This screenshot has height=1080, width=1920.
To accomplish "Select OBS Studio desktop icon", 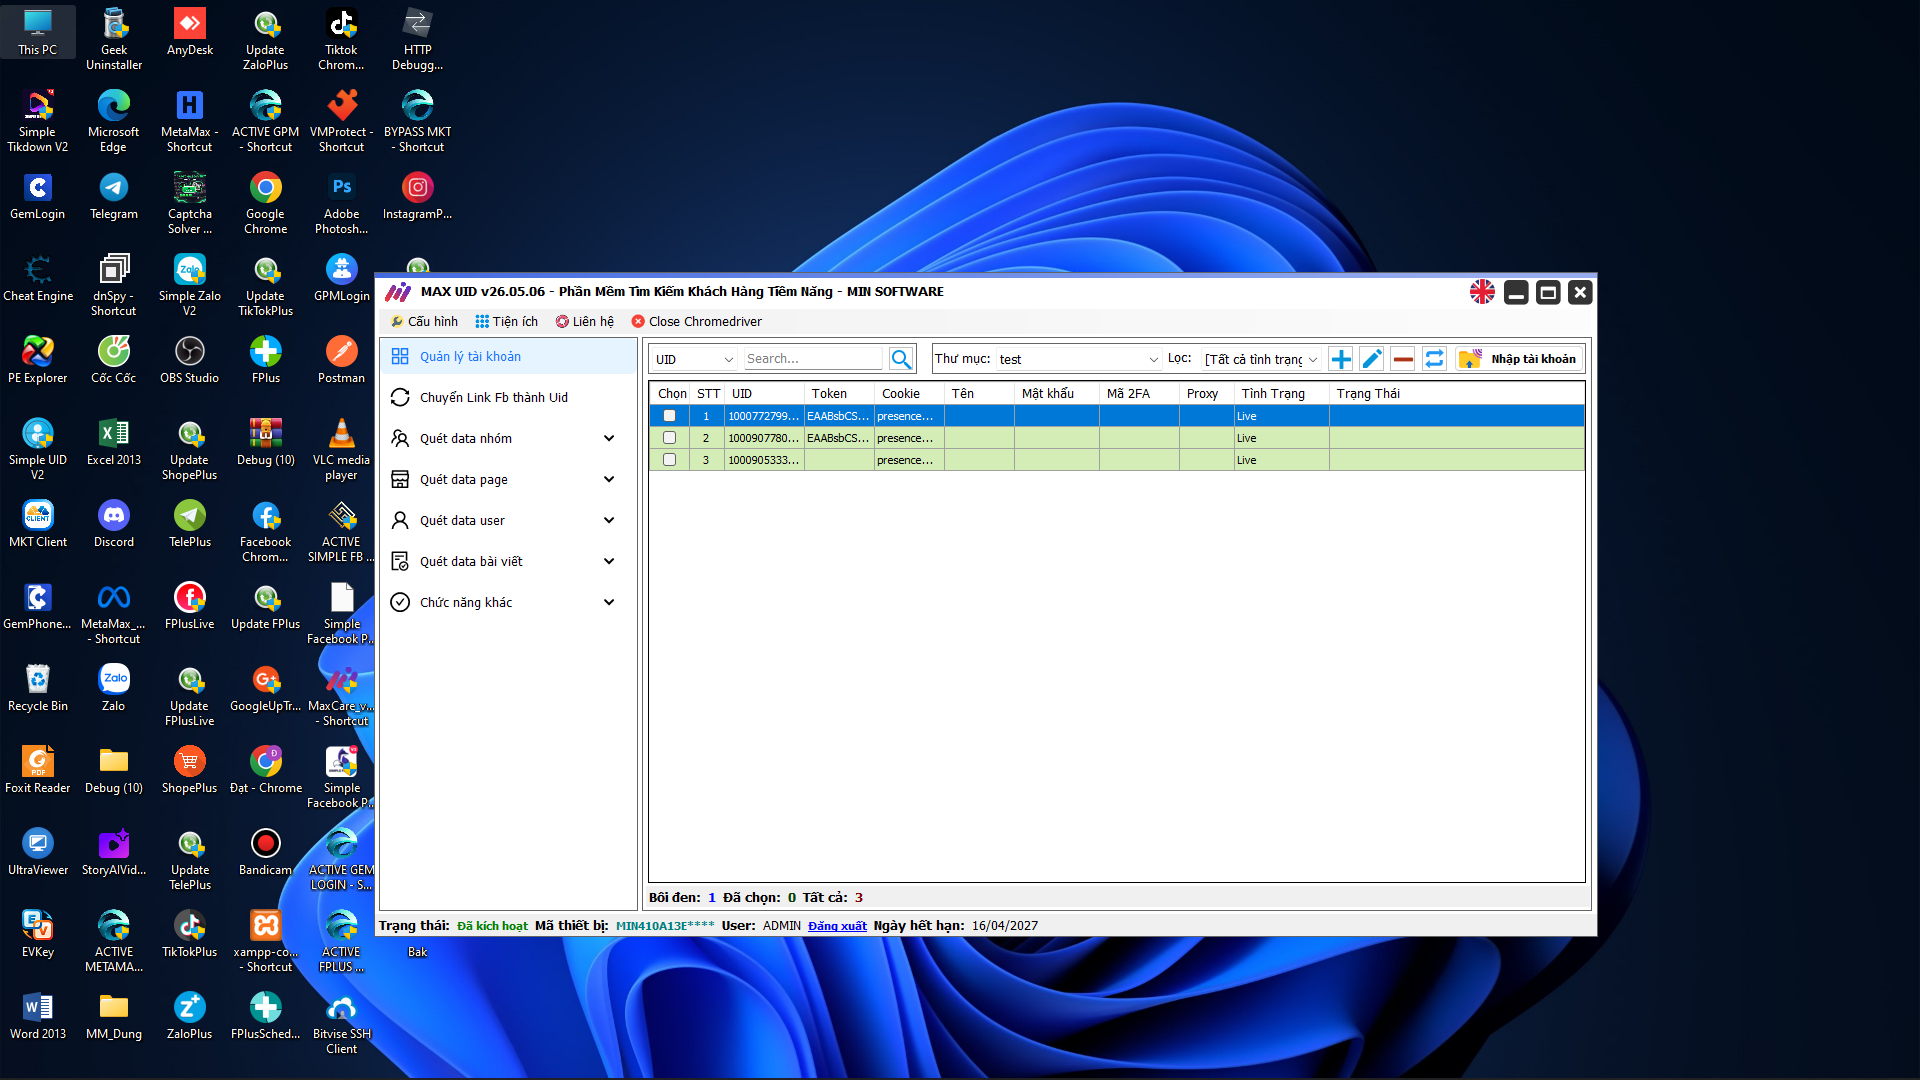I will coord(190,360).
